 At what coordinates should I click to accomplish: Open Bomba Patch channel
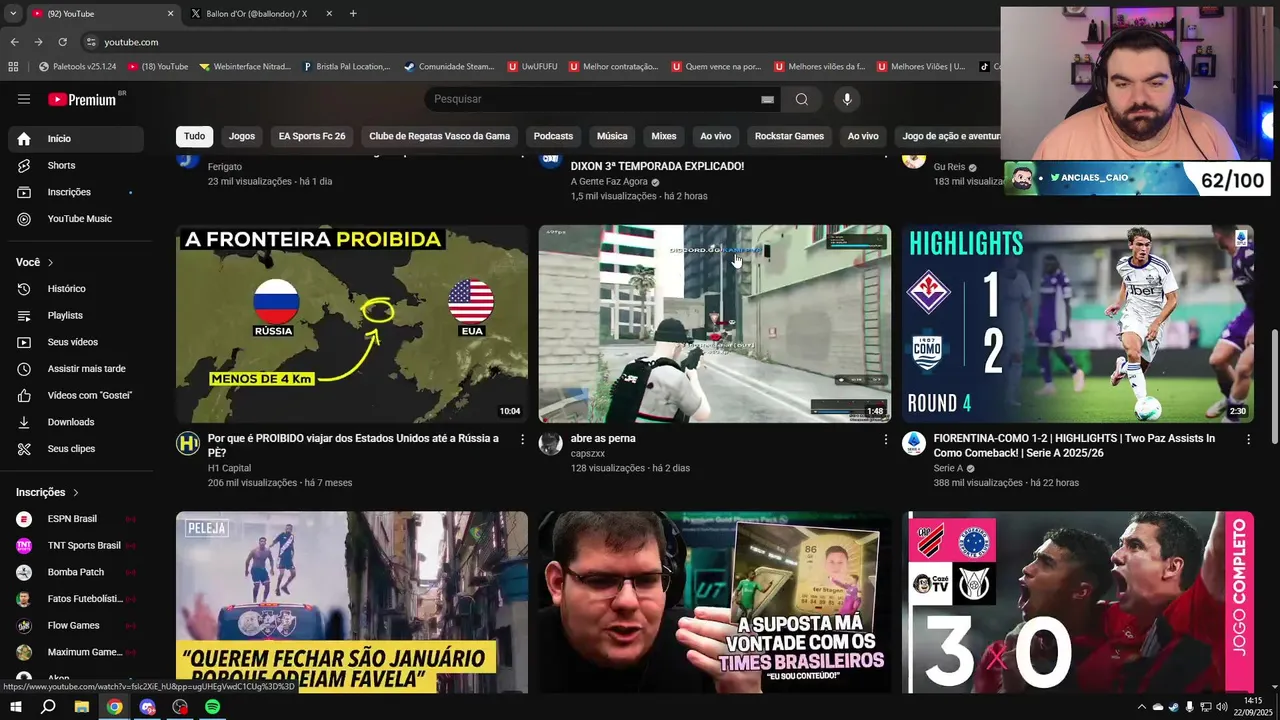pos(76,572)
